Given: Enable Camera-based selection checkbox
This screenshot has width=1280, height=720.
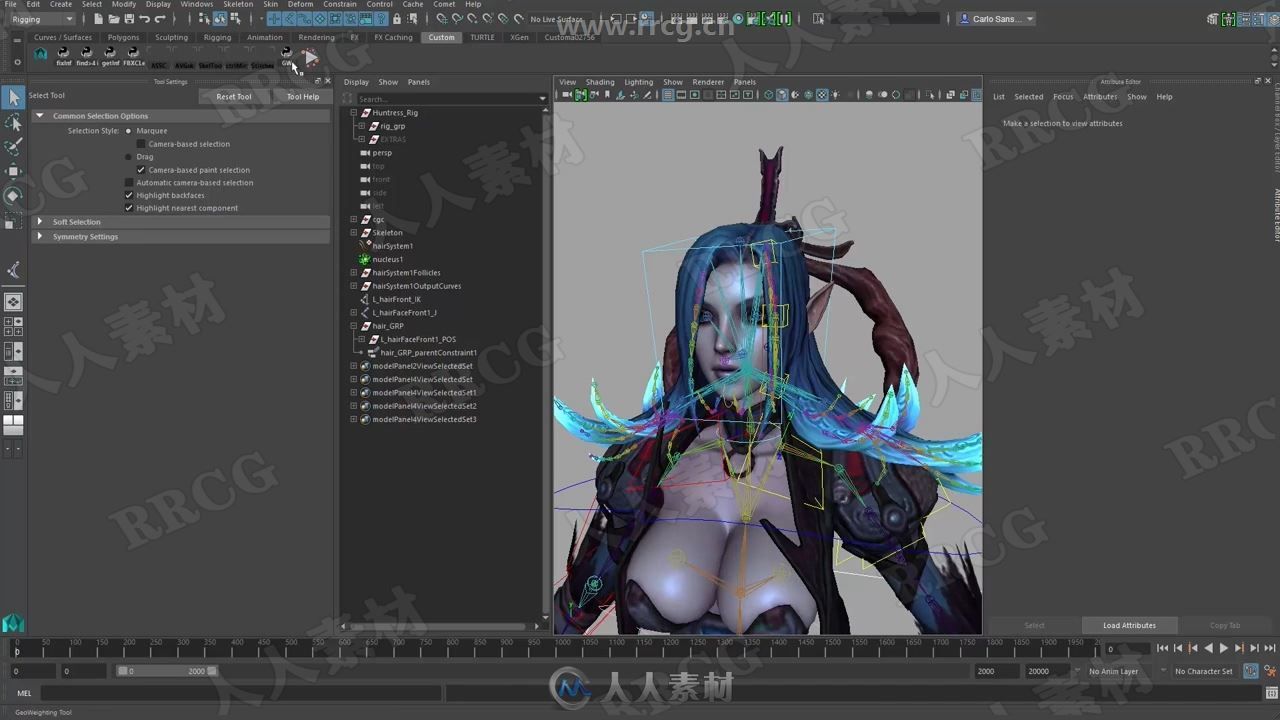Looking at the screenshot, I should pos(141,144).
